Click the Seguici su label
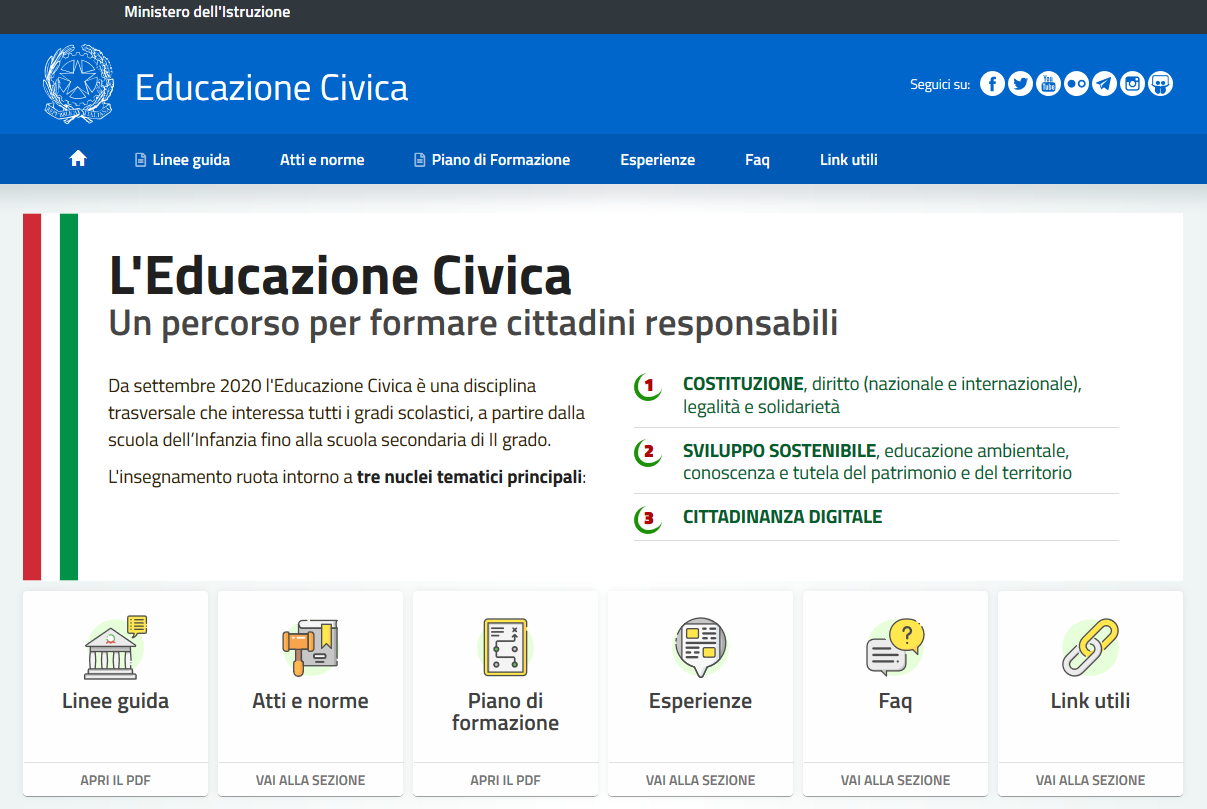This screenshot has height=809, width=1207. click(940, 85)
